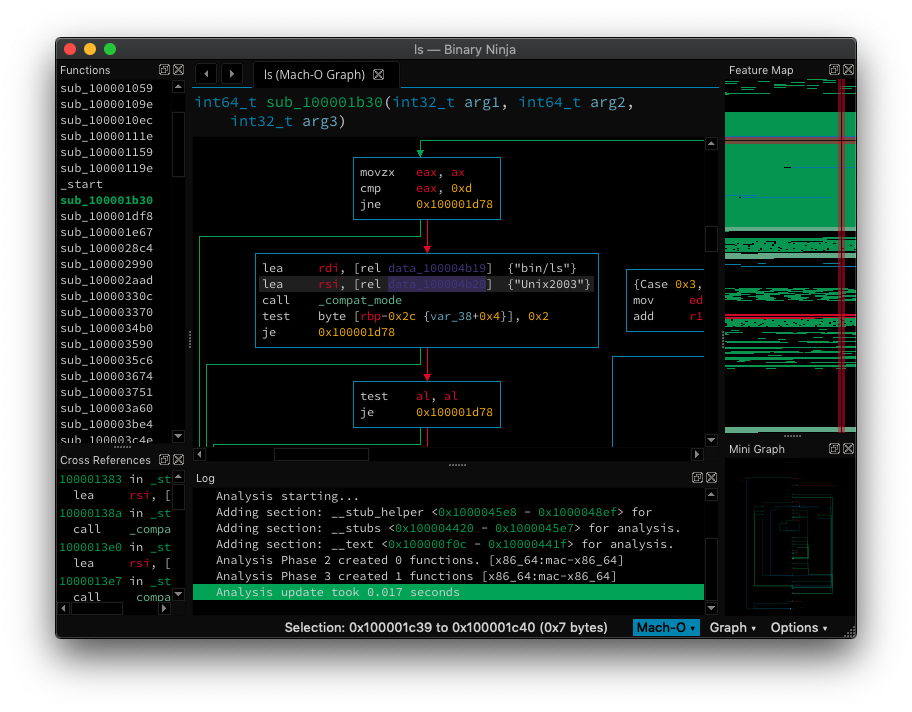Screen dimensions: 912x712
Task: Float the Feature Map panel
Action: point(833,70)
